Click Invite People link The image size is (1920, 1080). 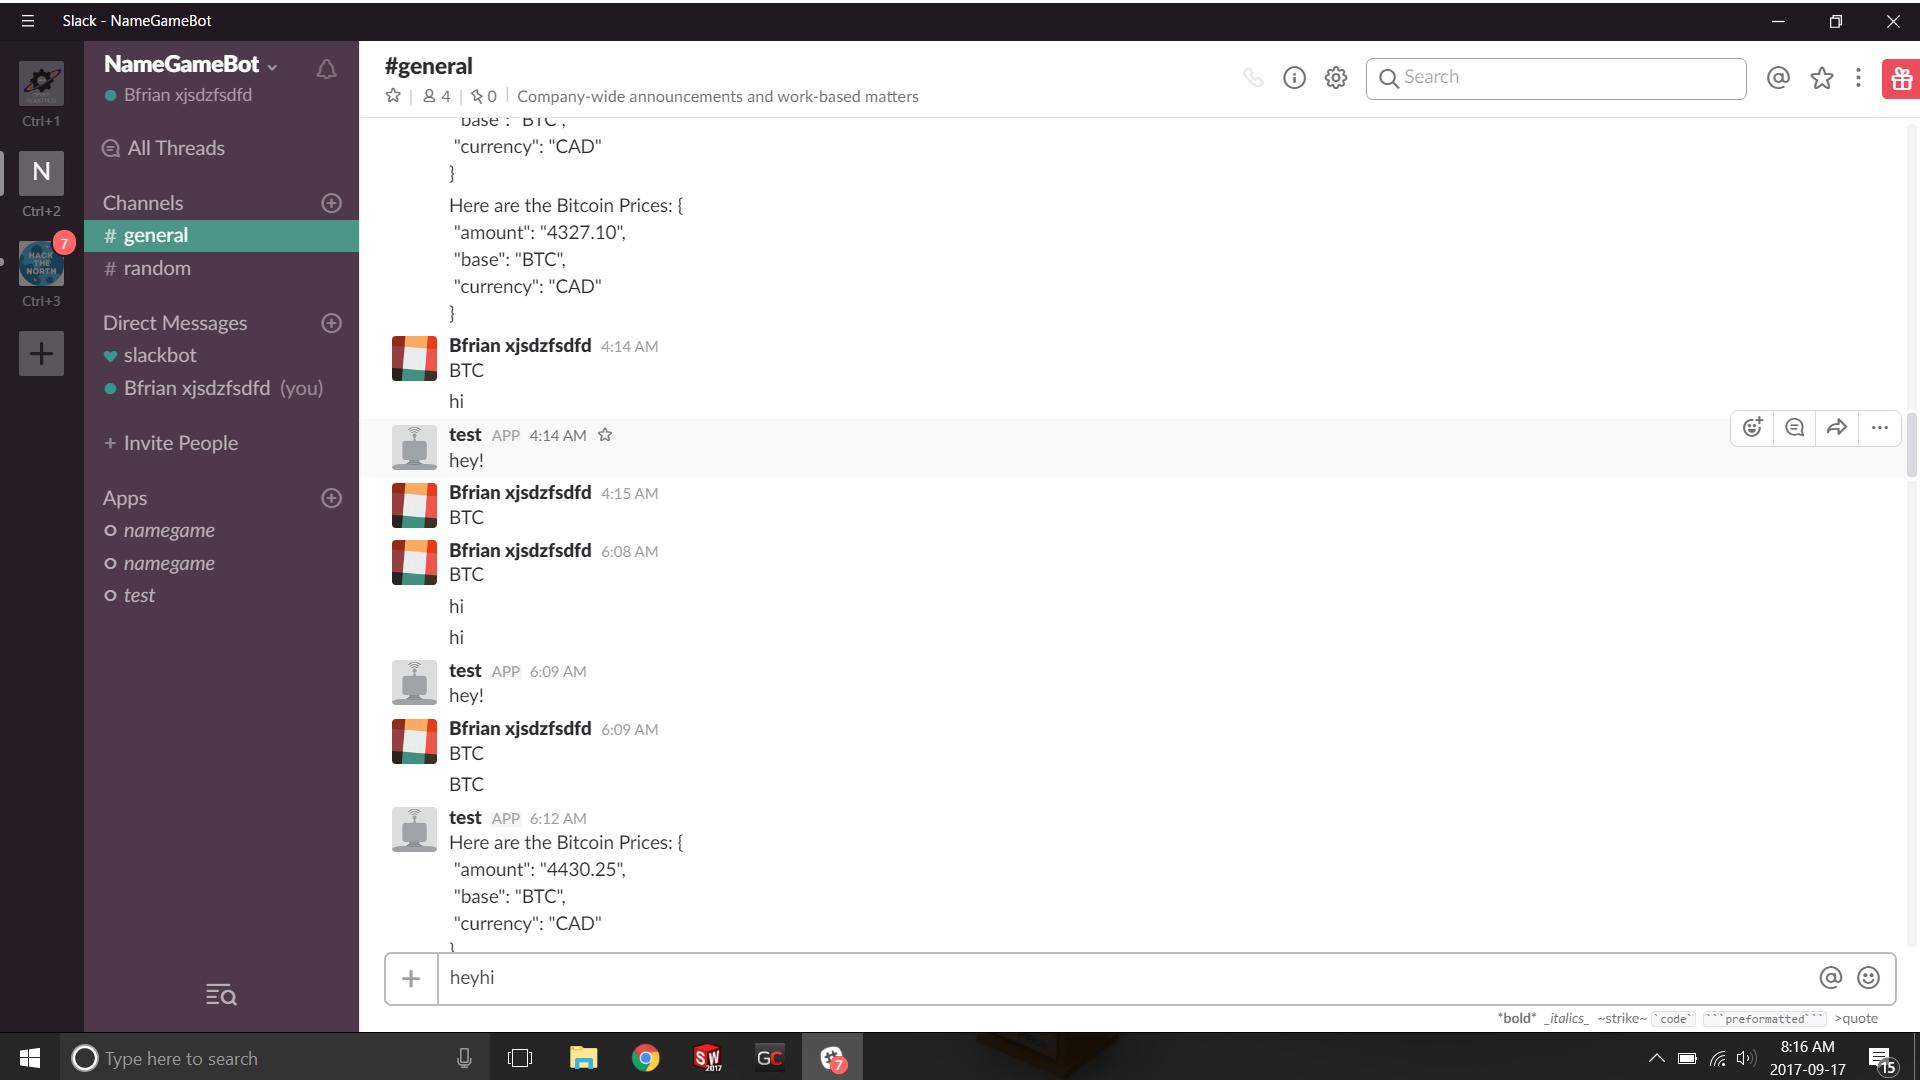(180, 443)
